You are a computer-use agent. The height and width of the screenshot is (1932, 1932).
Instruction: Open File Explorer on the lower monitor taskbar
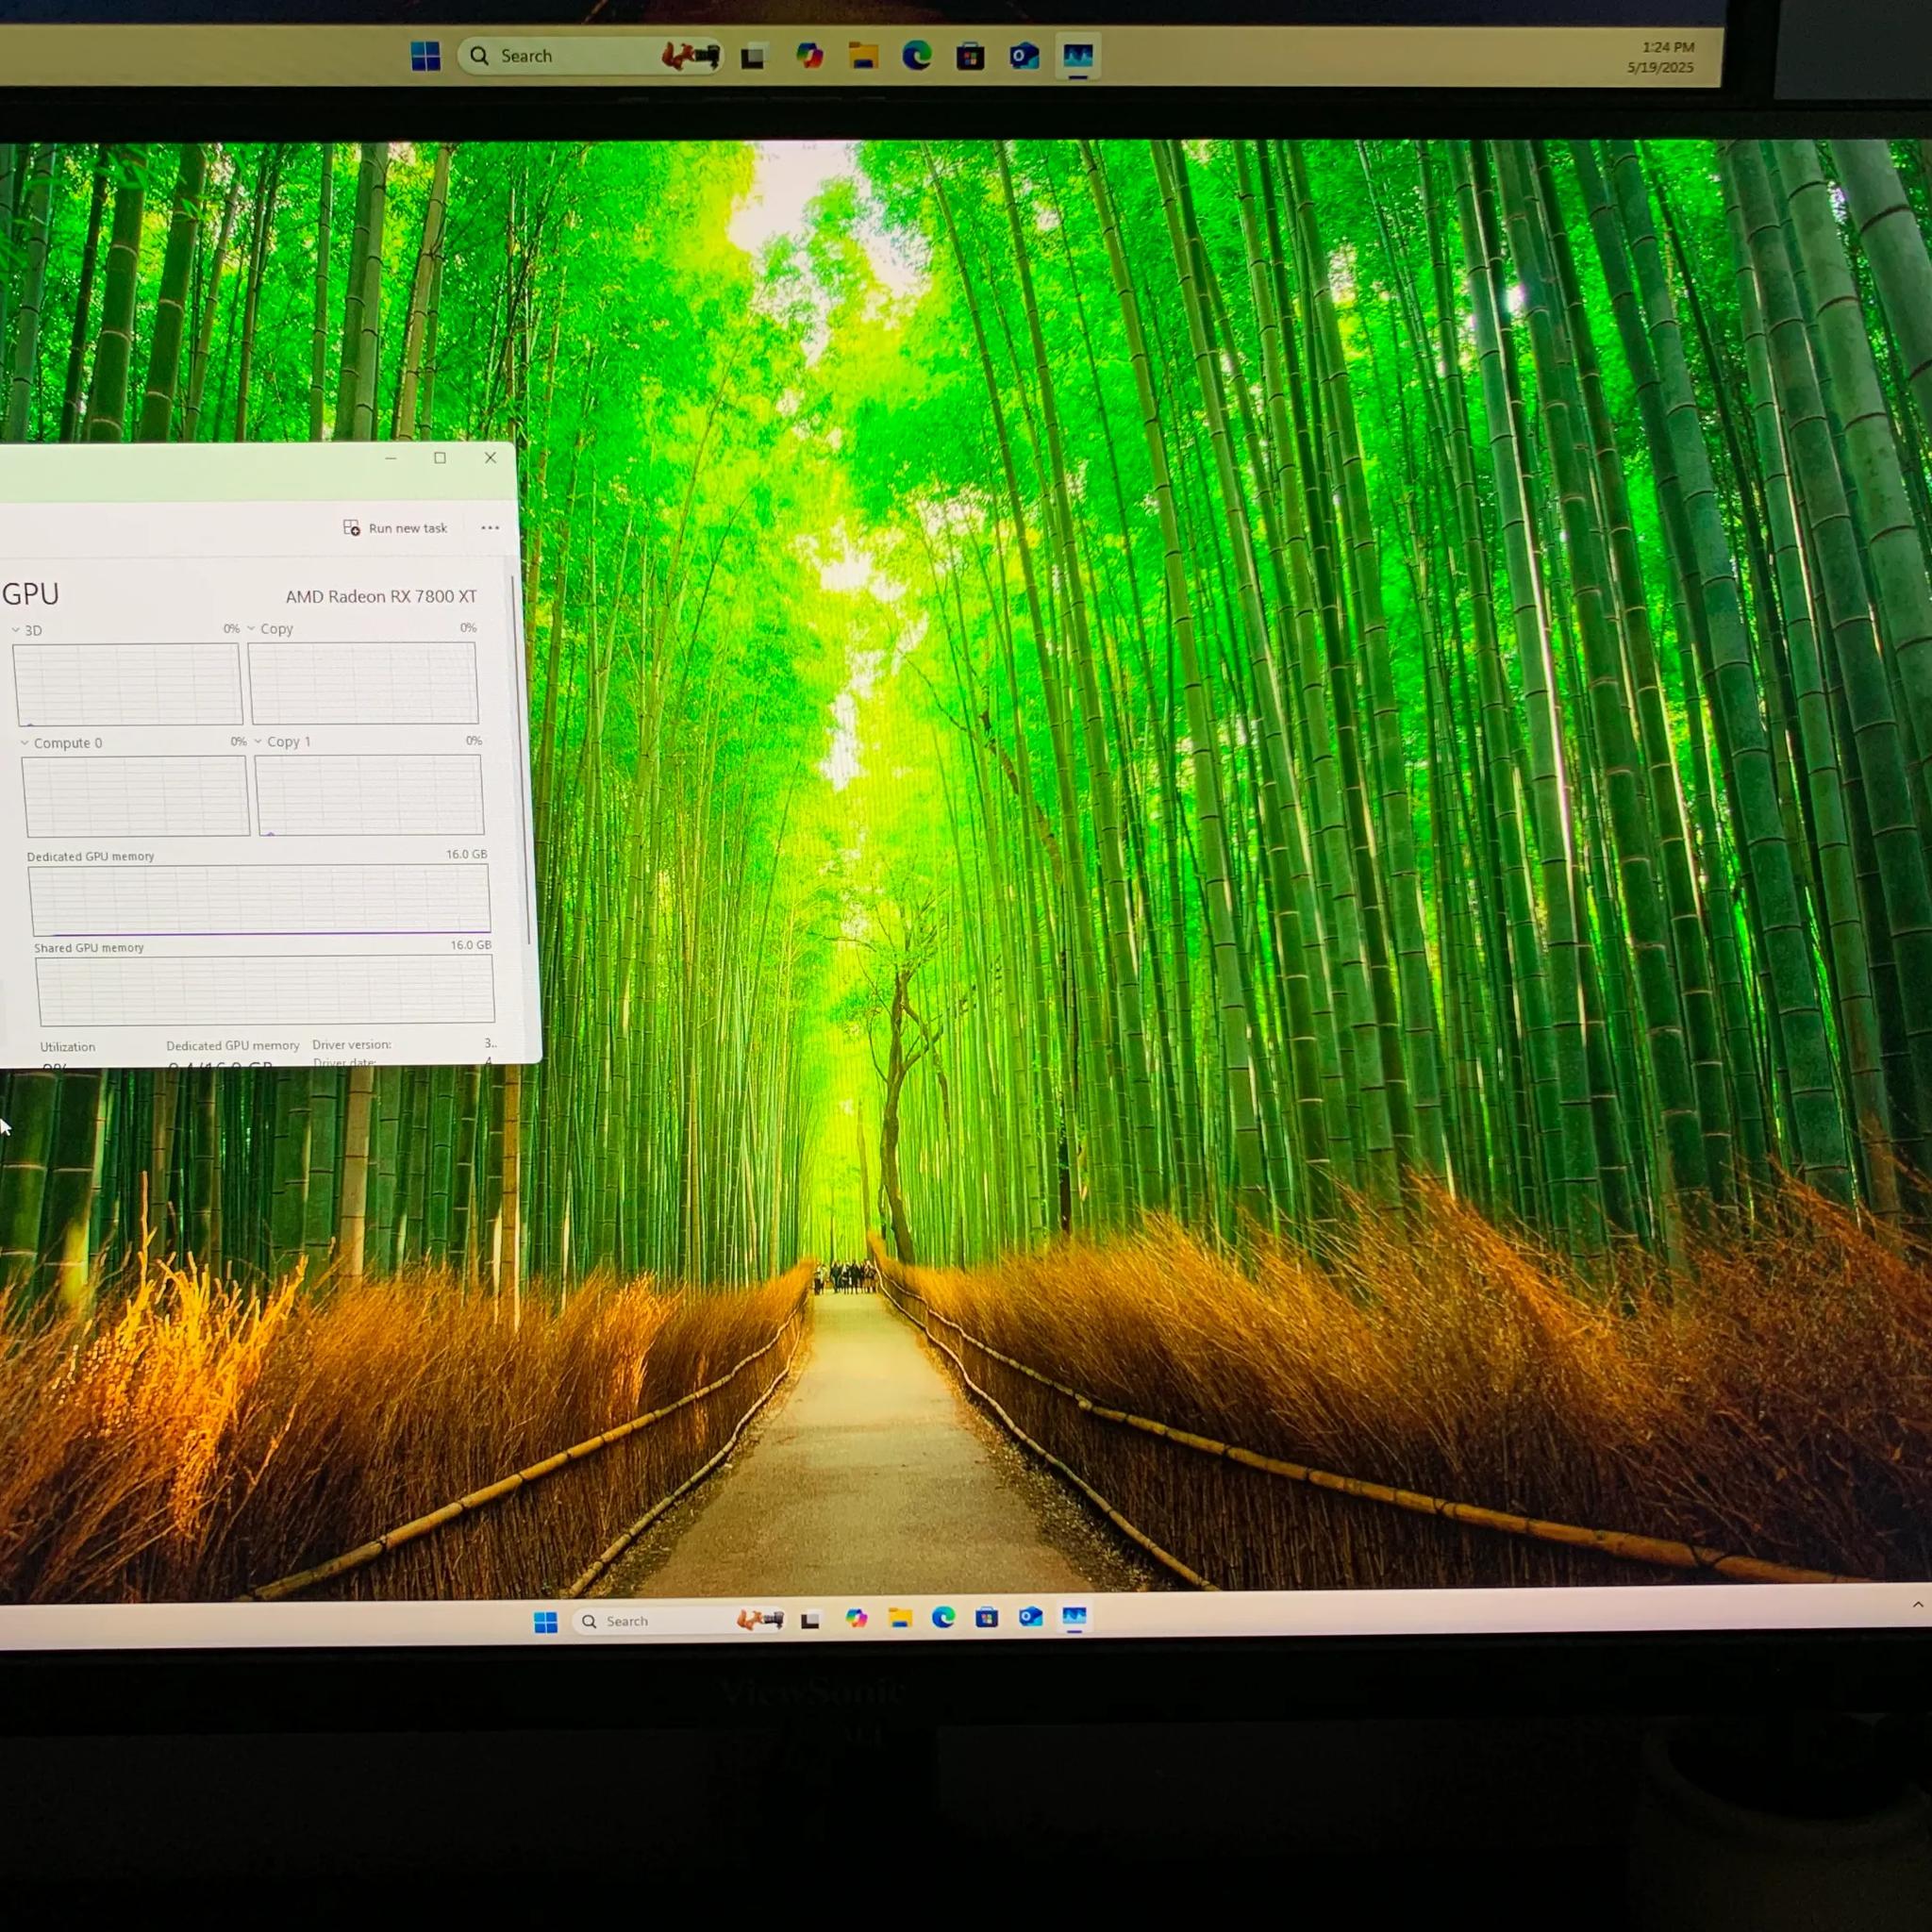click(x=900, y=1618)
